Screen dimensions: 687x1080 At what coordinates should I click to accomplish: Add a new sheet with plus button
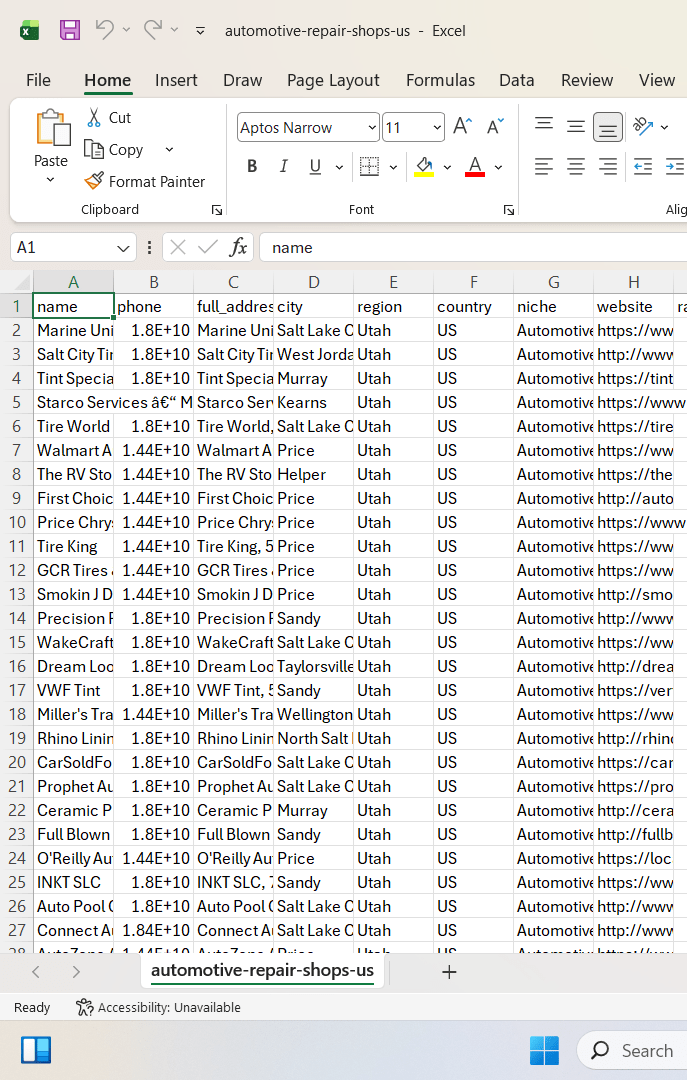[449, 972]
